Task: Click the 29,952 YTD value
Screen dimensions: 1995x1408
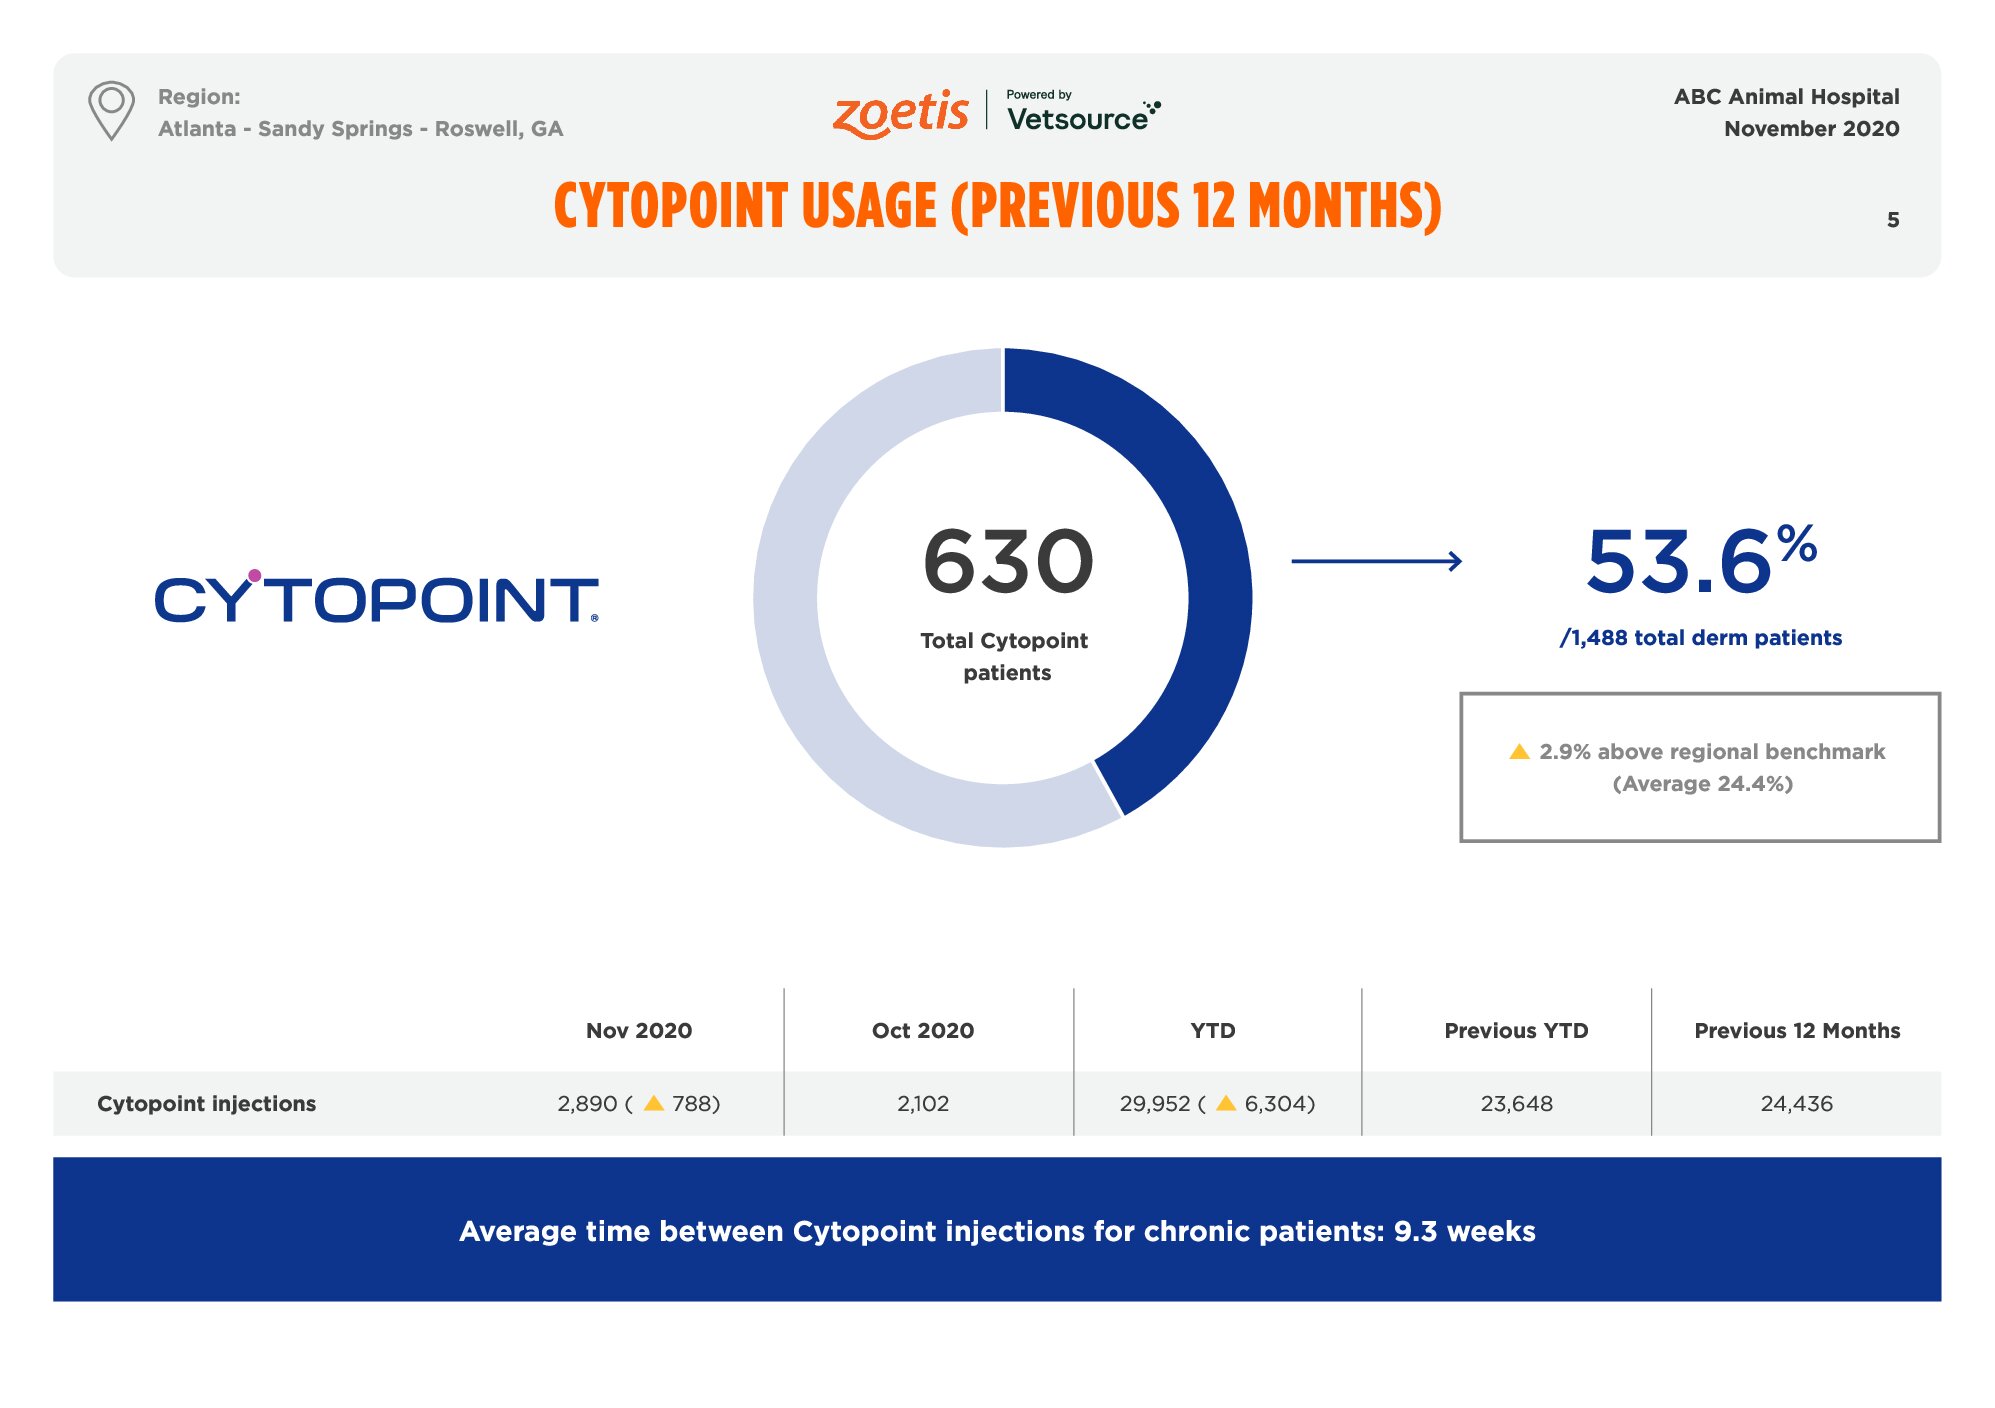Action: tap(1154, 1104)
